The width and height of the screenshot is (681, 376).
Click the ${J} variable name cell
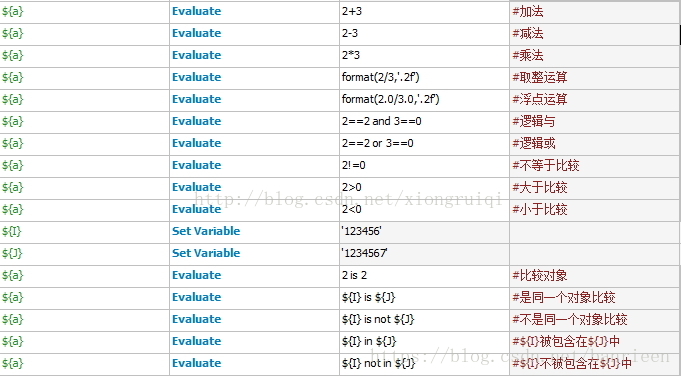(84, 254)
